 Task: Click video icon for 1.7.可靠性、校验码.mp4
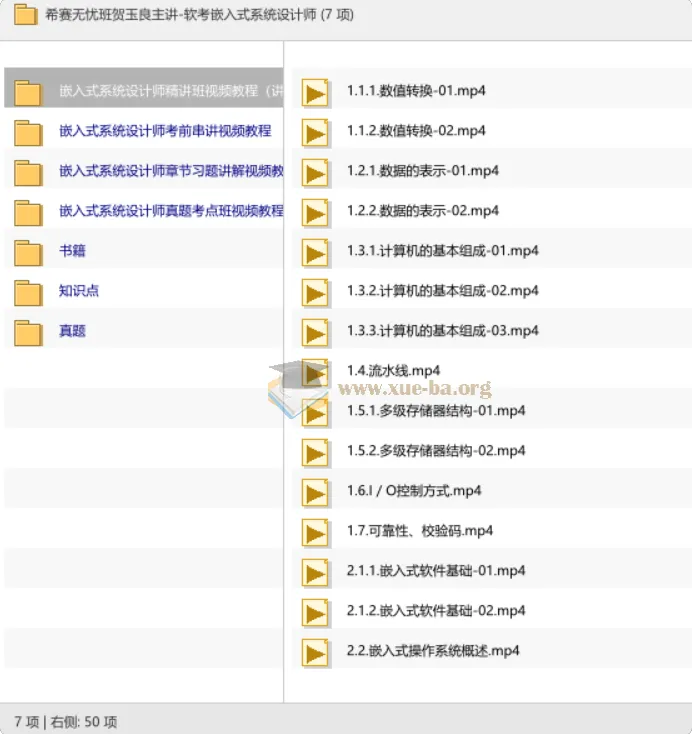pos(315,533)
